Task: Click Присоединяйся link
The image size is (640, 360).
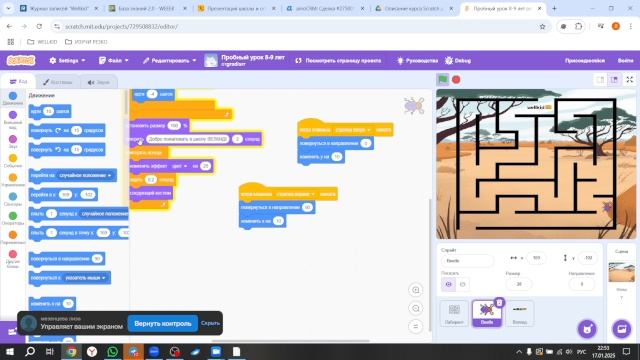Action: tap(584, 60)
